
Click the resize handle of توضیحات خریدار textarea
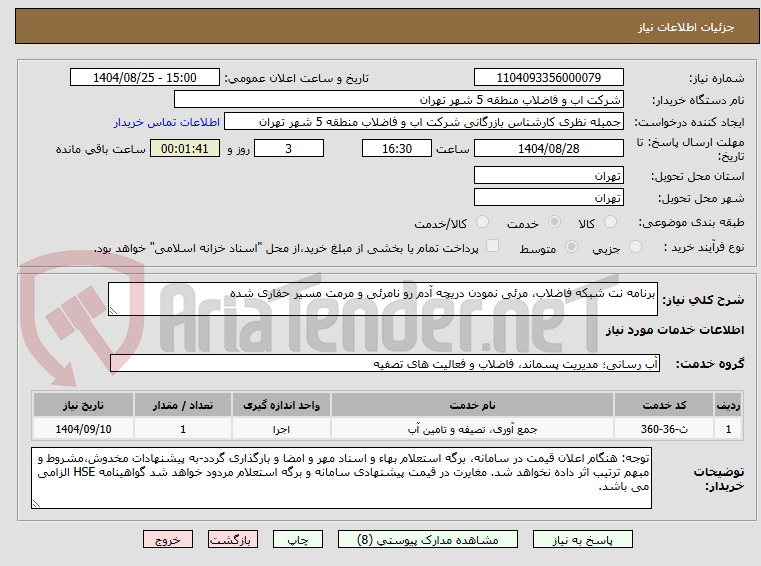pyautogui.click(x=36, y=503)
